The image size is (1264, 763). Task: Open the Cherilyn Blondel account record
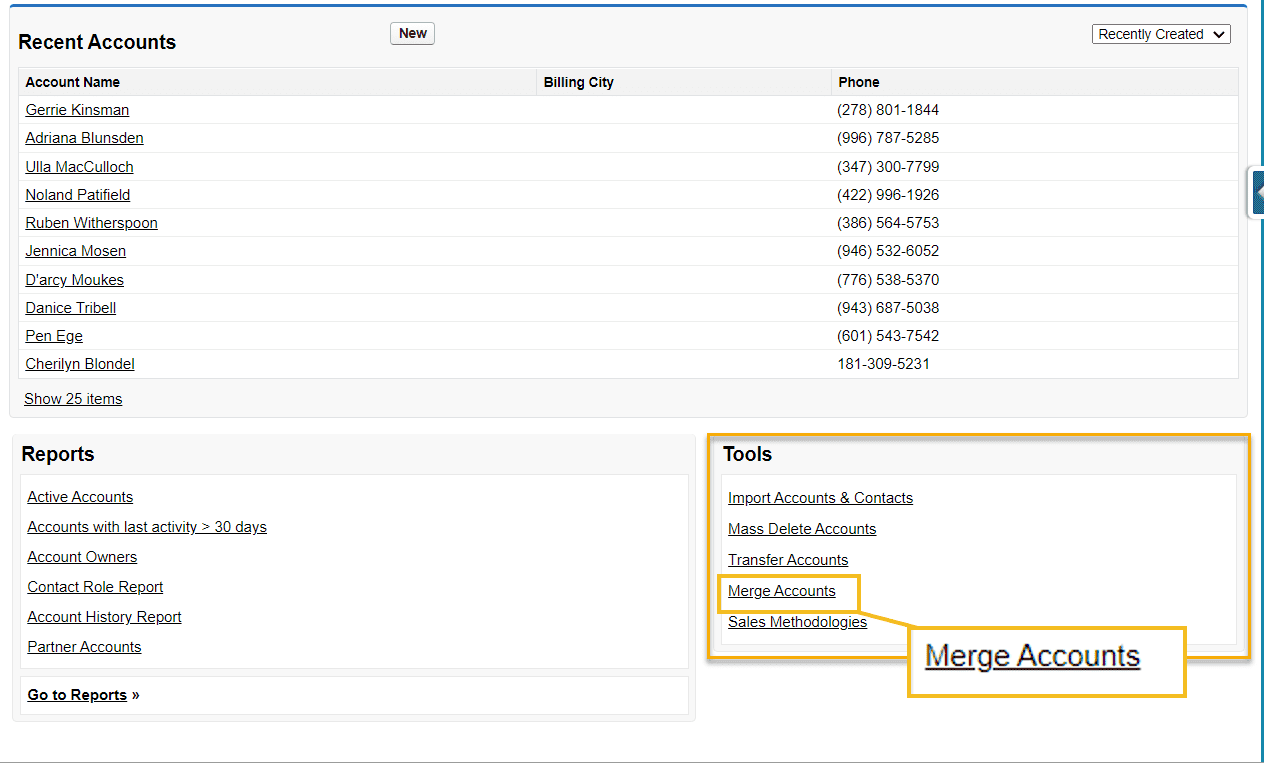pos(79,363)
